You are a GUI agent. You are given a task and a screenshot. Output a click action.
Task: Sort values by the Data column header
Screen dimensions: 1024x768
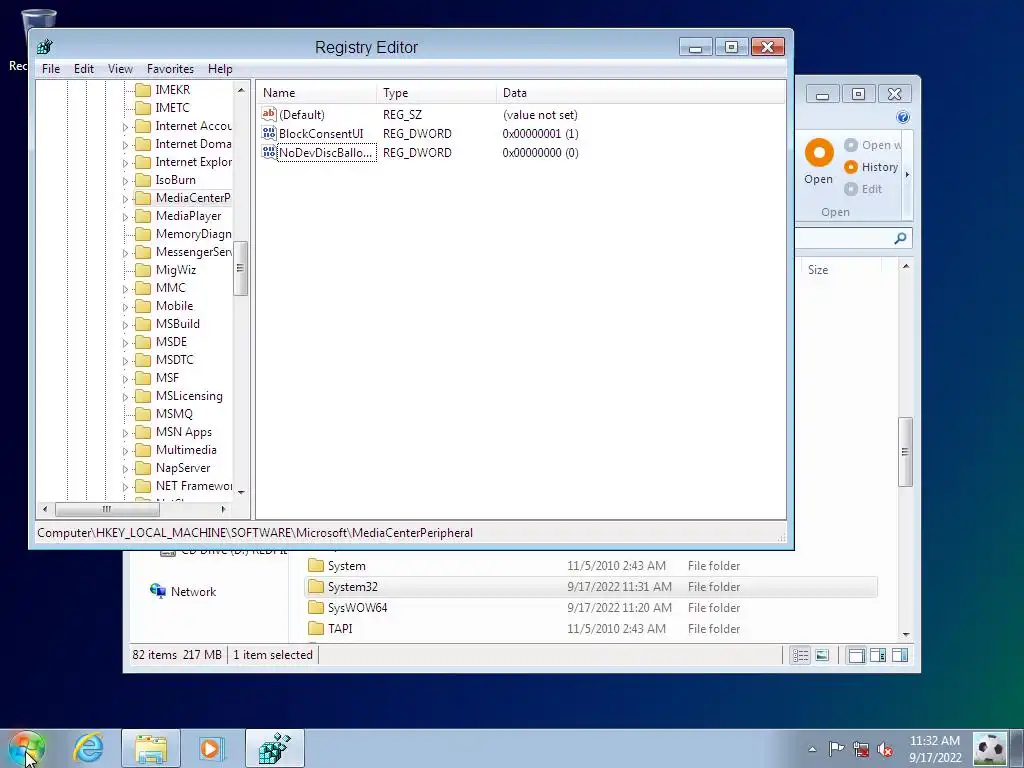coord(640,93)
